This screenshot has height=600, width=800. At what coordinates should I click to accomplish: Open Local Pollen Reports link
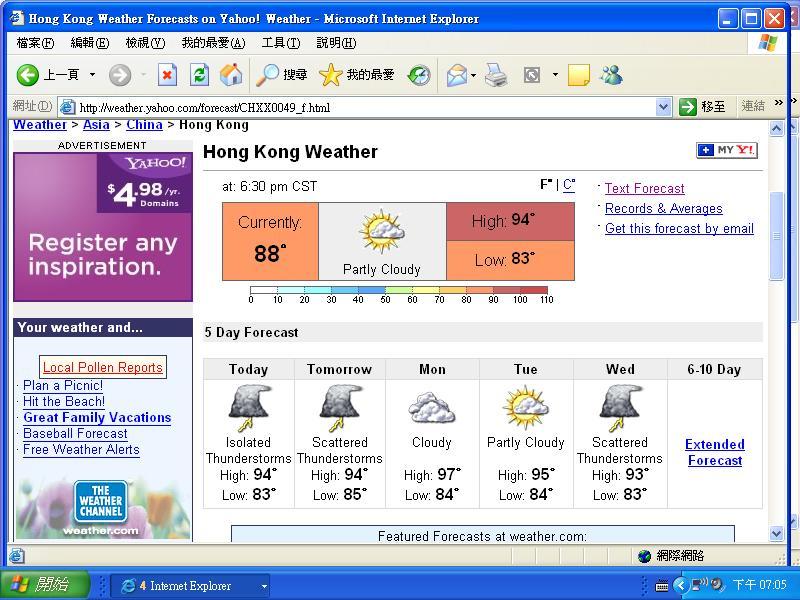(103, 367)
